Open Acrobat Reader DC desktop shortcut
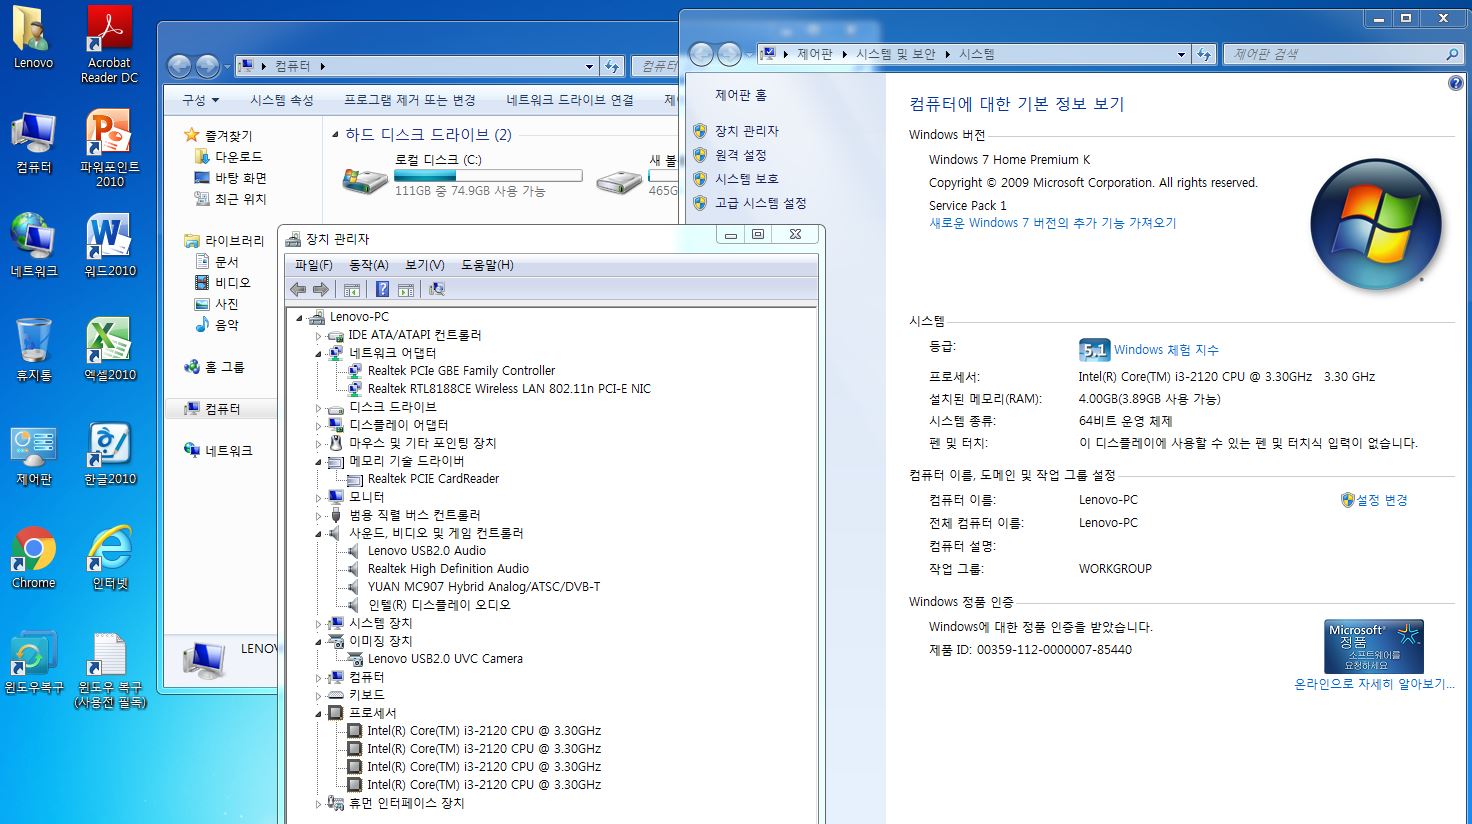Screen dimensions: 1472x824 click(x=109, y=45)
